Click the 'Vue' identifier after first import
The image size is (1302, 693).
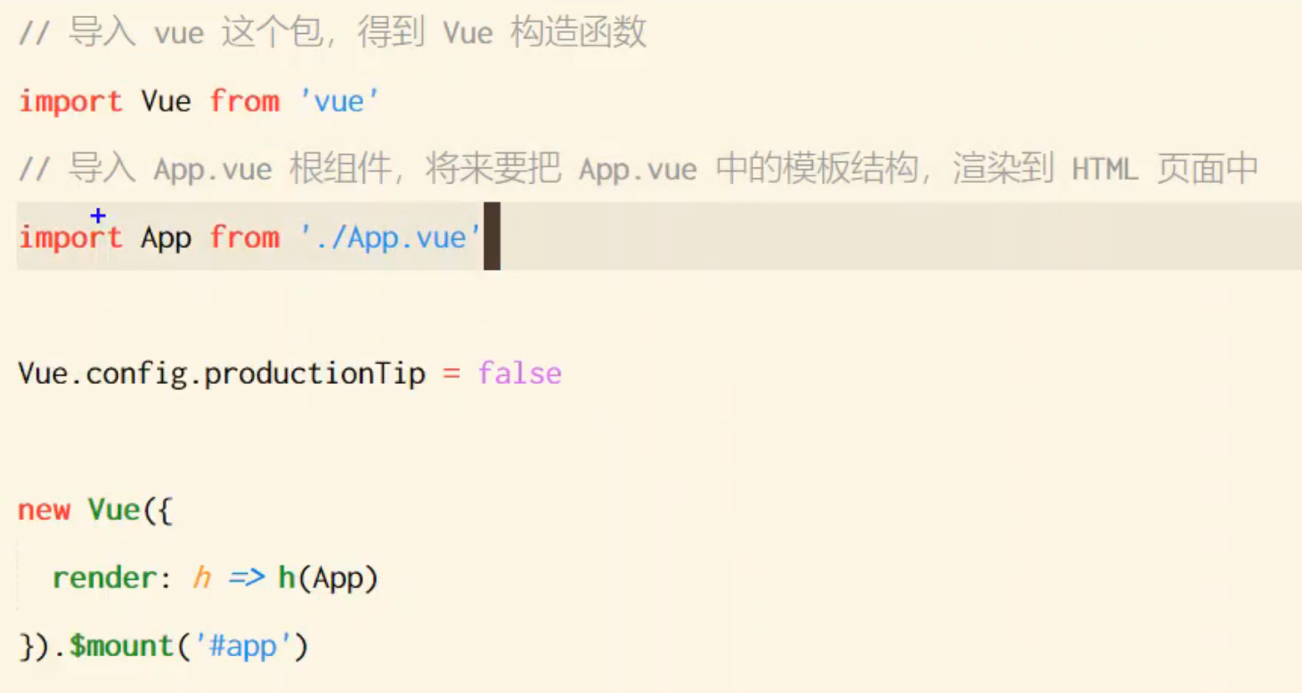pyautogui.click(x=166, y=101)
